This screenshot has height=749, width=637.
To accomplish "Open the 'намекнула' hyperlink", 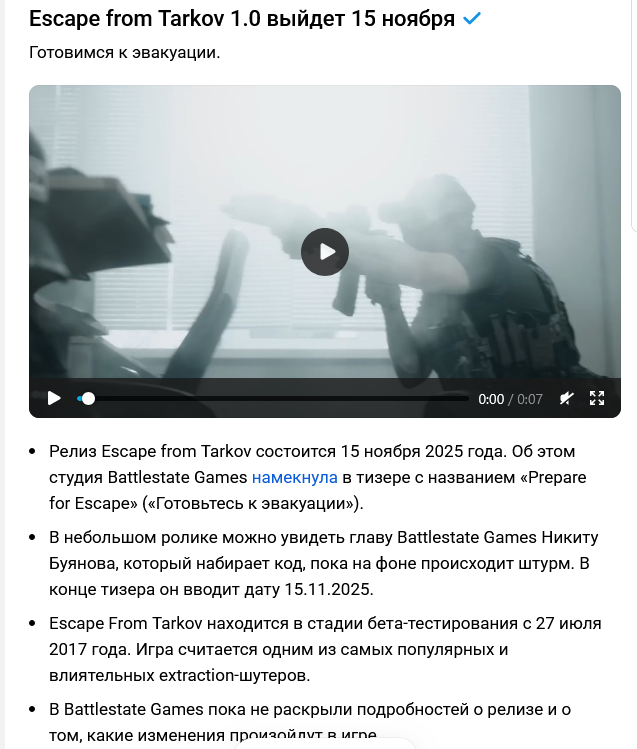I will coord(295,477).
